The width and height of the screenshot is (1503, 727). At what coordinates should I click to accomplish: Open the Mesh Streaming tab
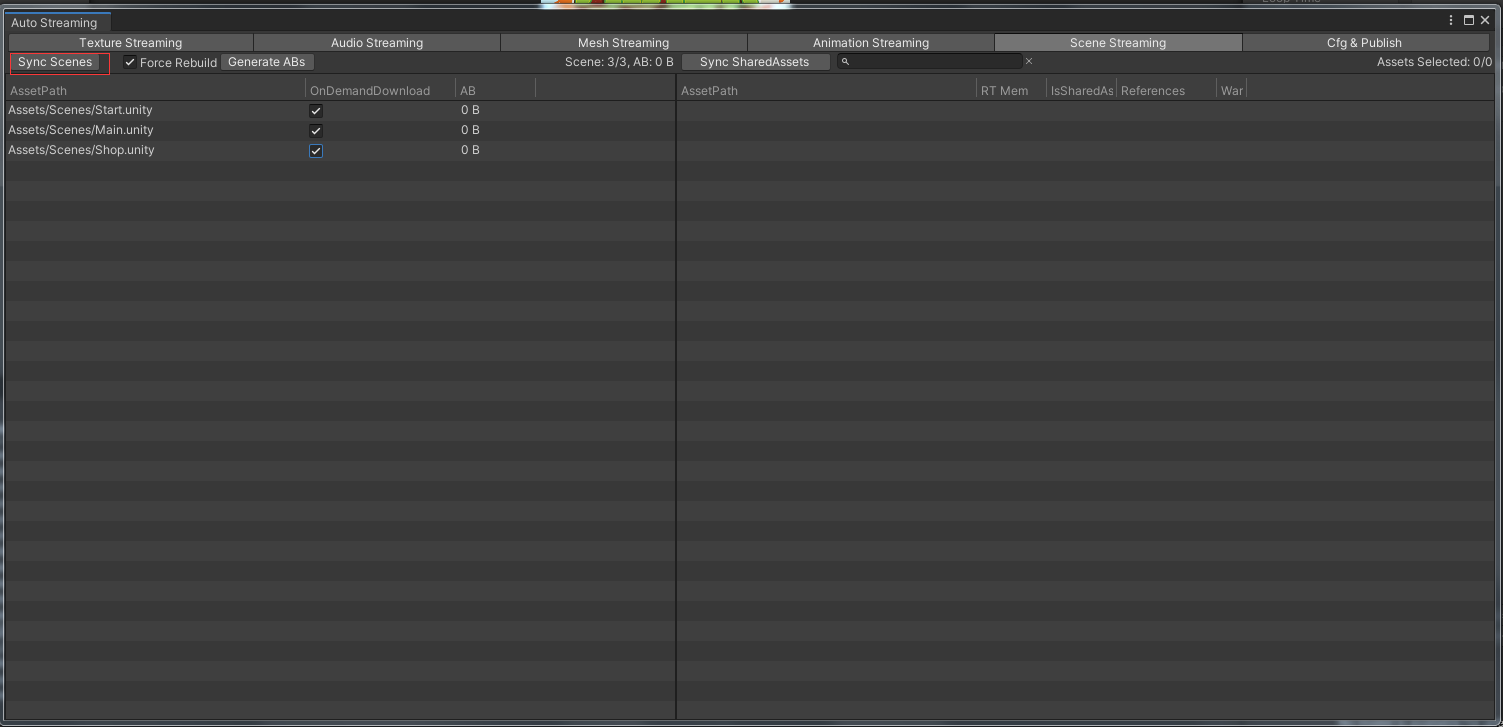624,42
